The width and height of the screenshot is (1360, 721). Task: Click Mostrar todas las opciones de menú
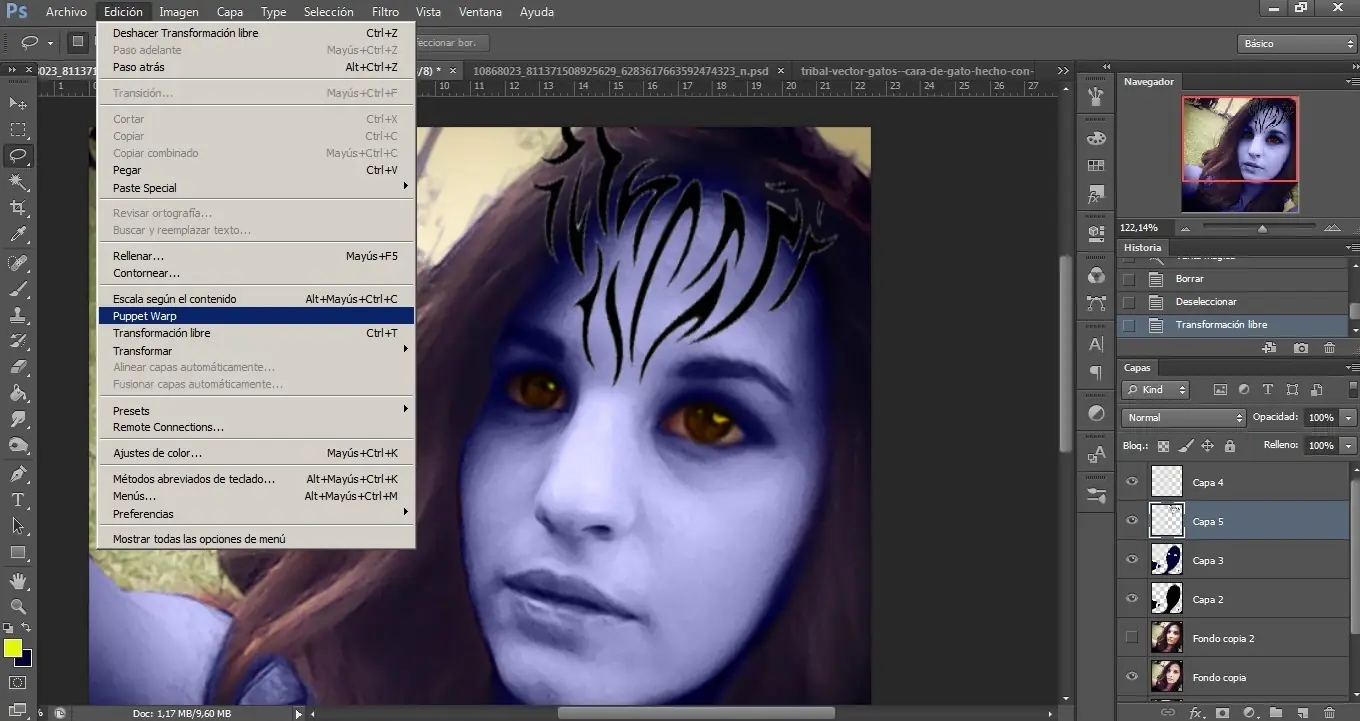tap(256, 539)
